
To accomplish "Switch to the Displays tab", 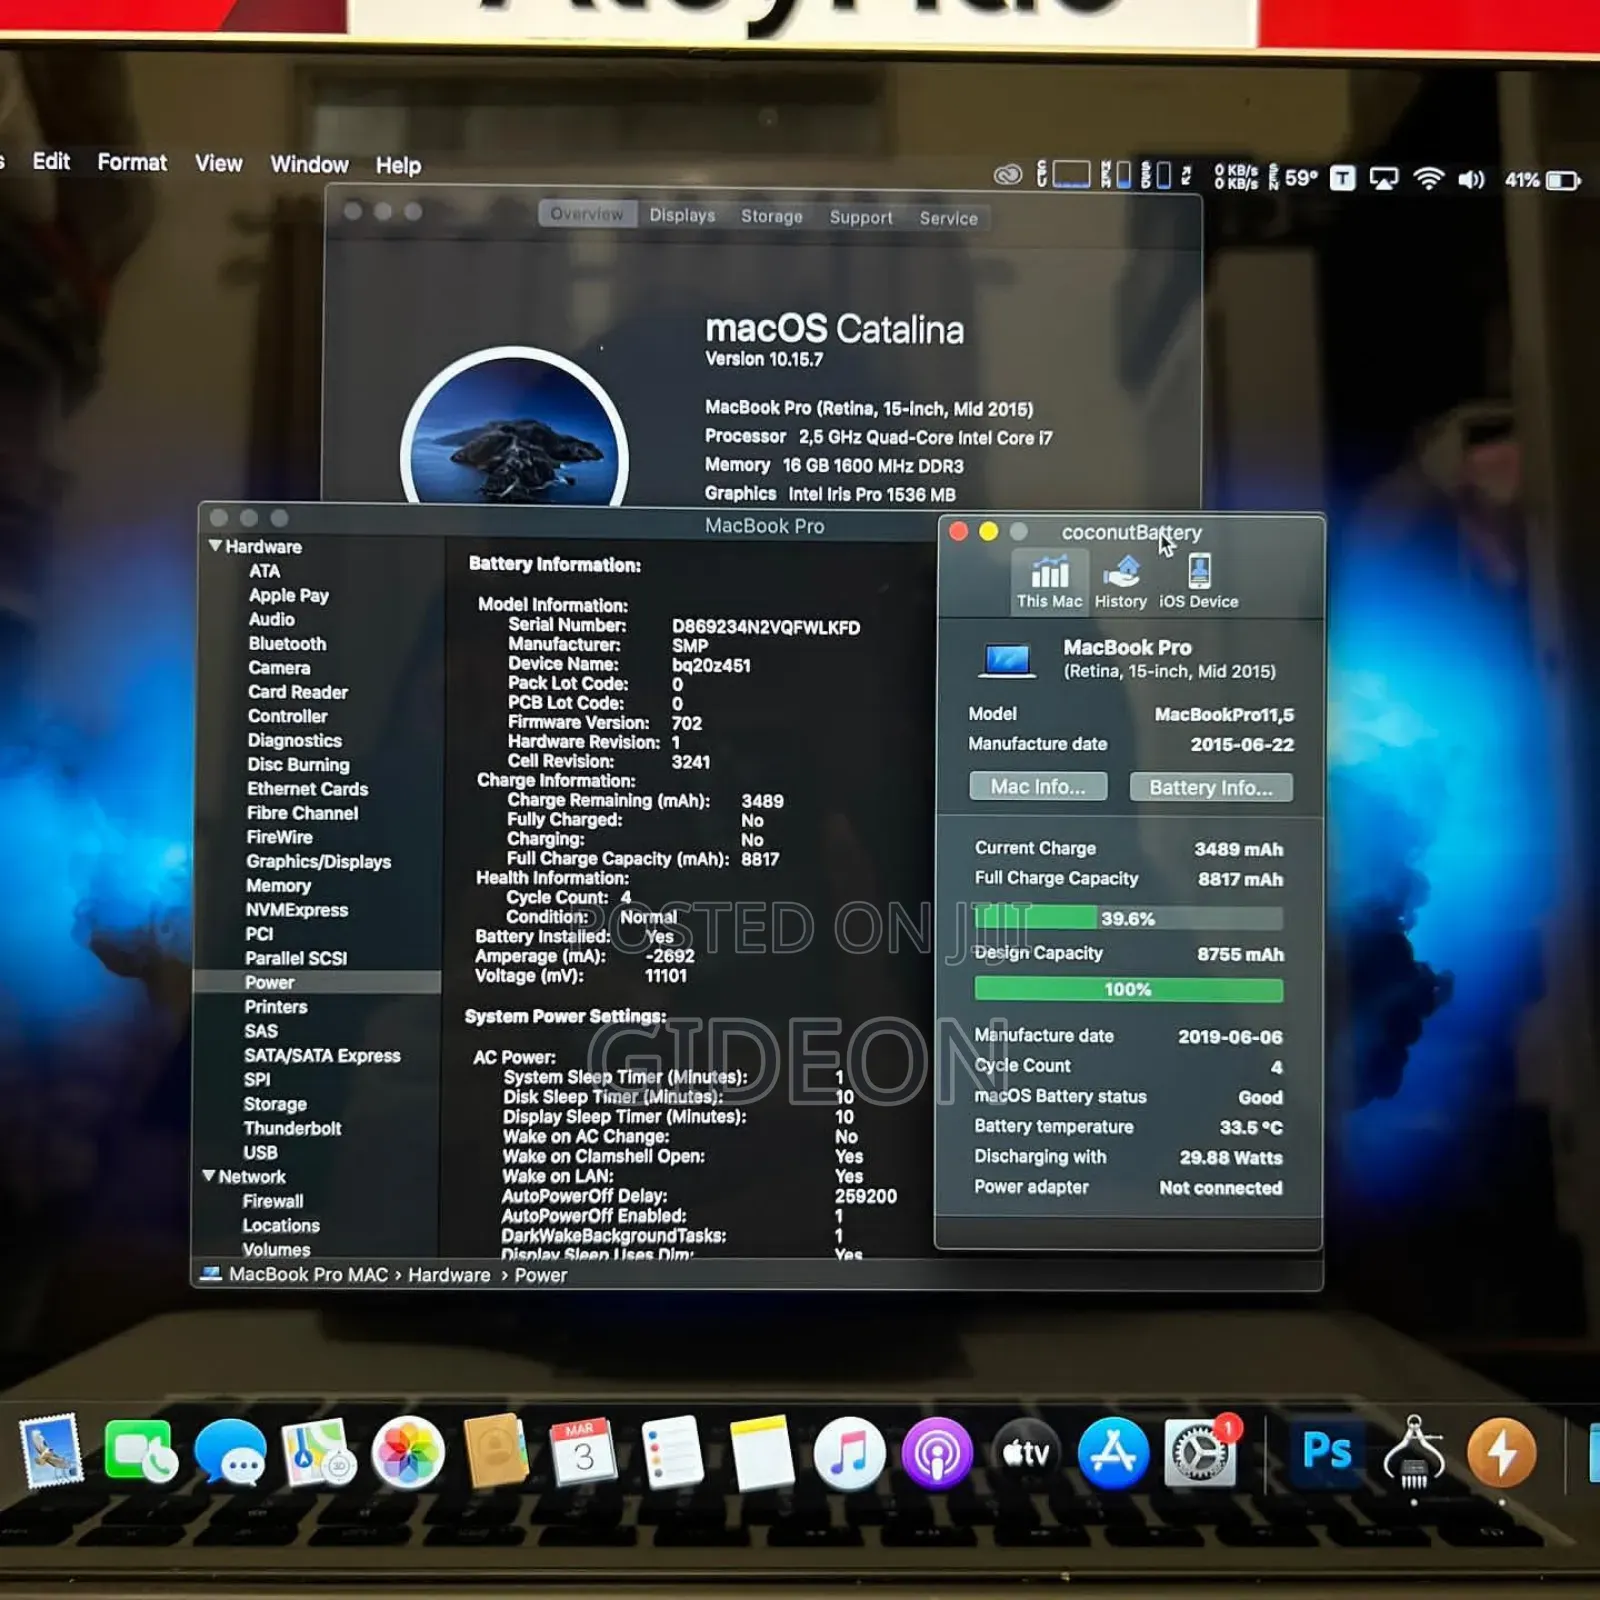I will click(x=682, y=215).
